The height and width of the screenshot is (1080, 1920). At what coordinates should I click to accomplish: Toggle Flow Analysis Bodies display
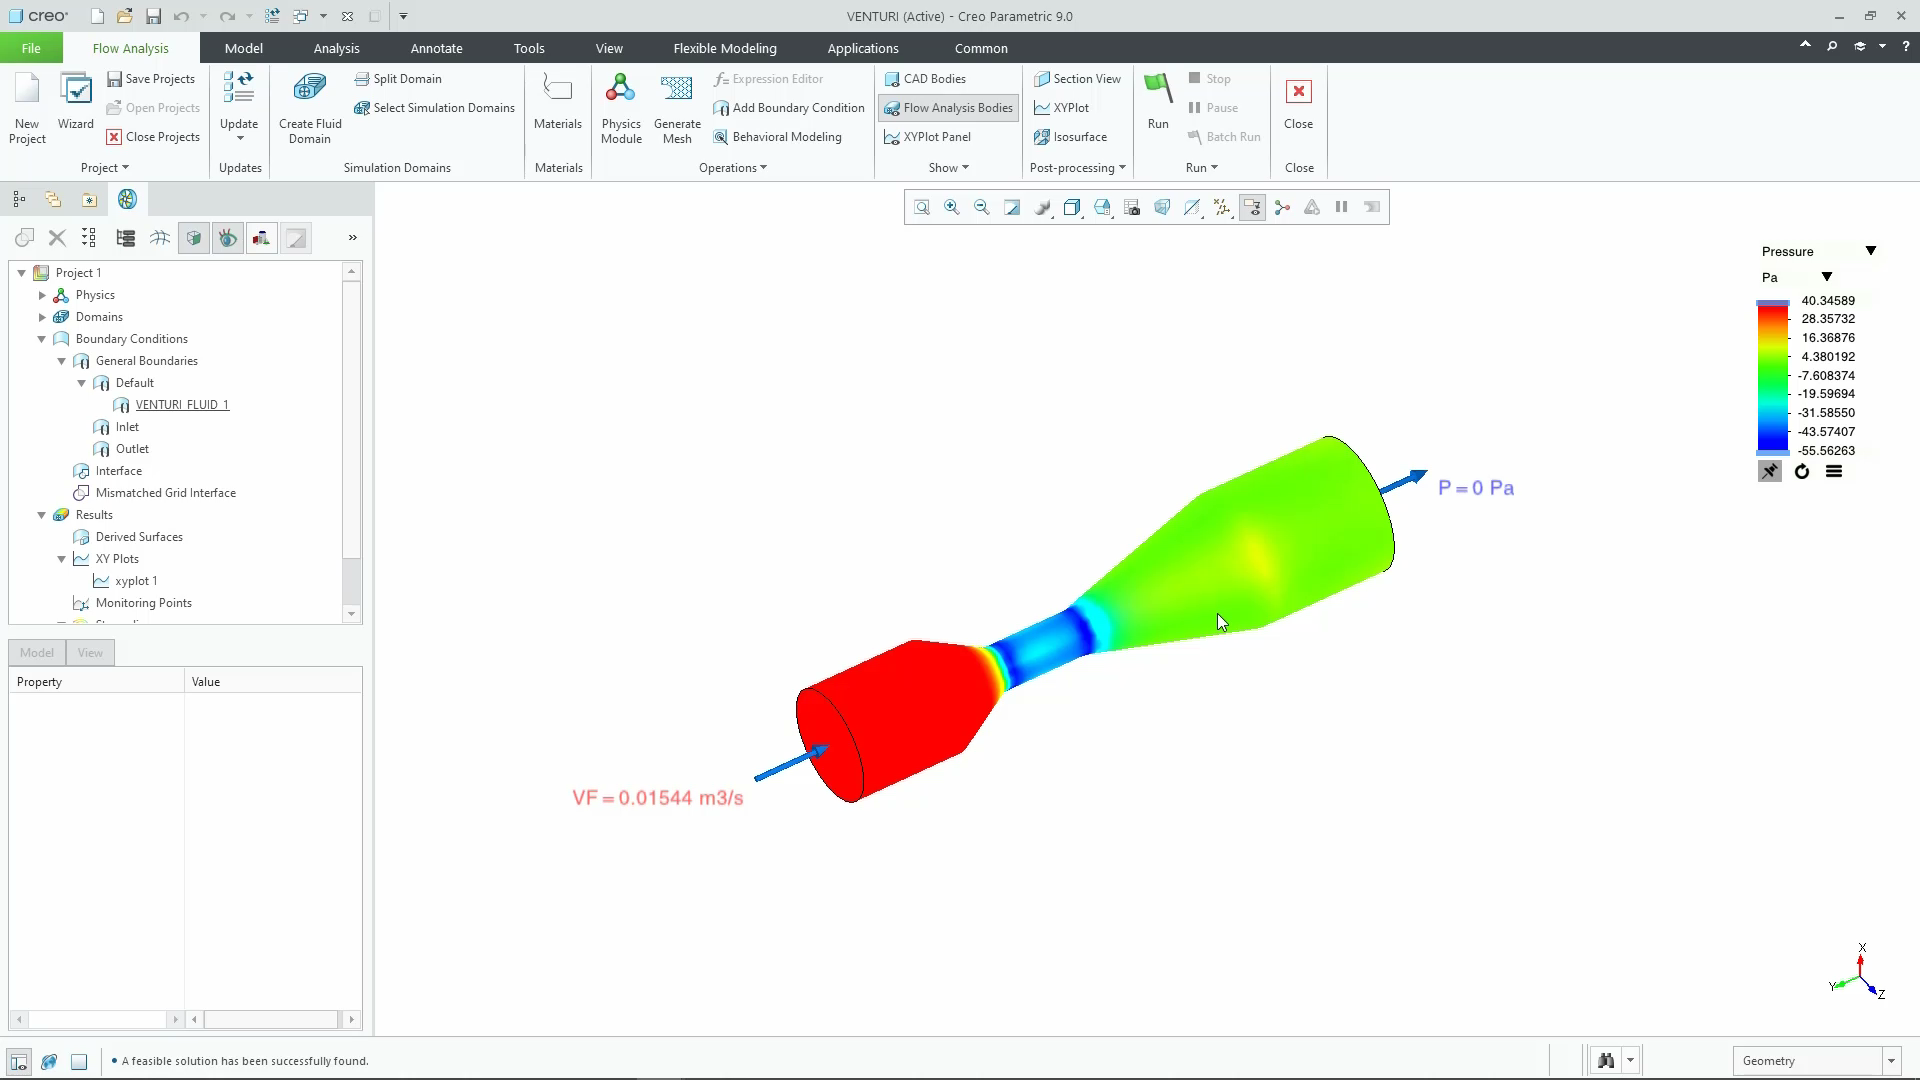point(948,108)
